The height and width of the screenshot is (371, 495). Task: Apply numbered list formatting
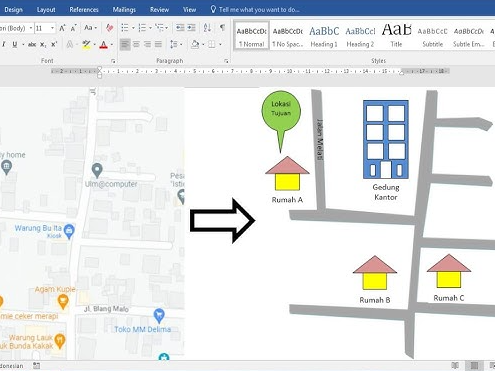(x=142, y=28)
